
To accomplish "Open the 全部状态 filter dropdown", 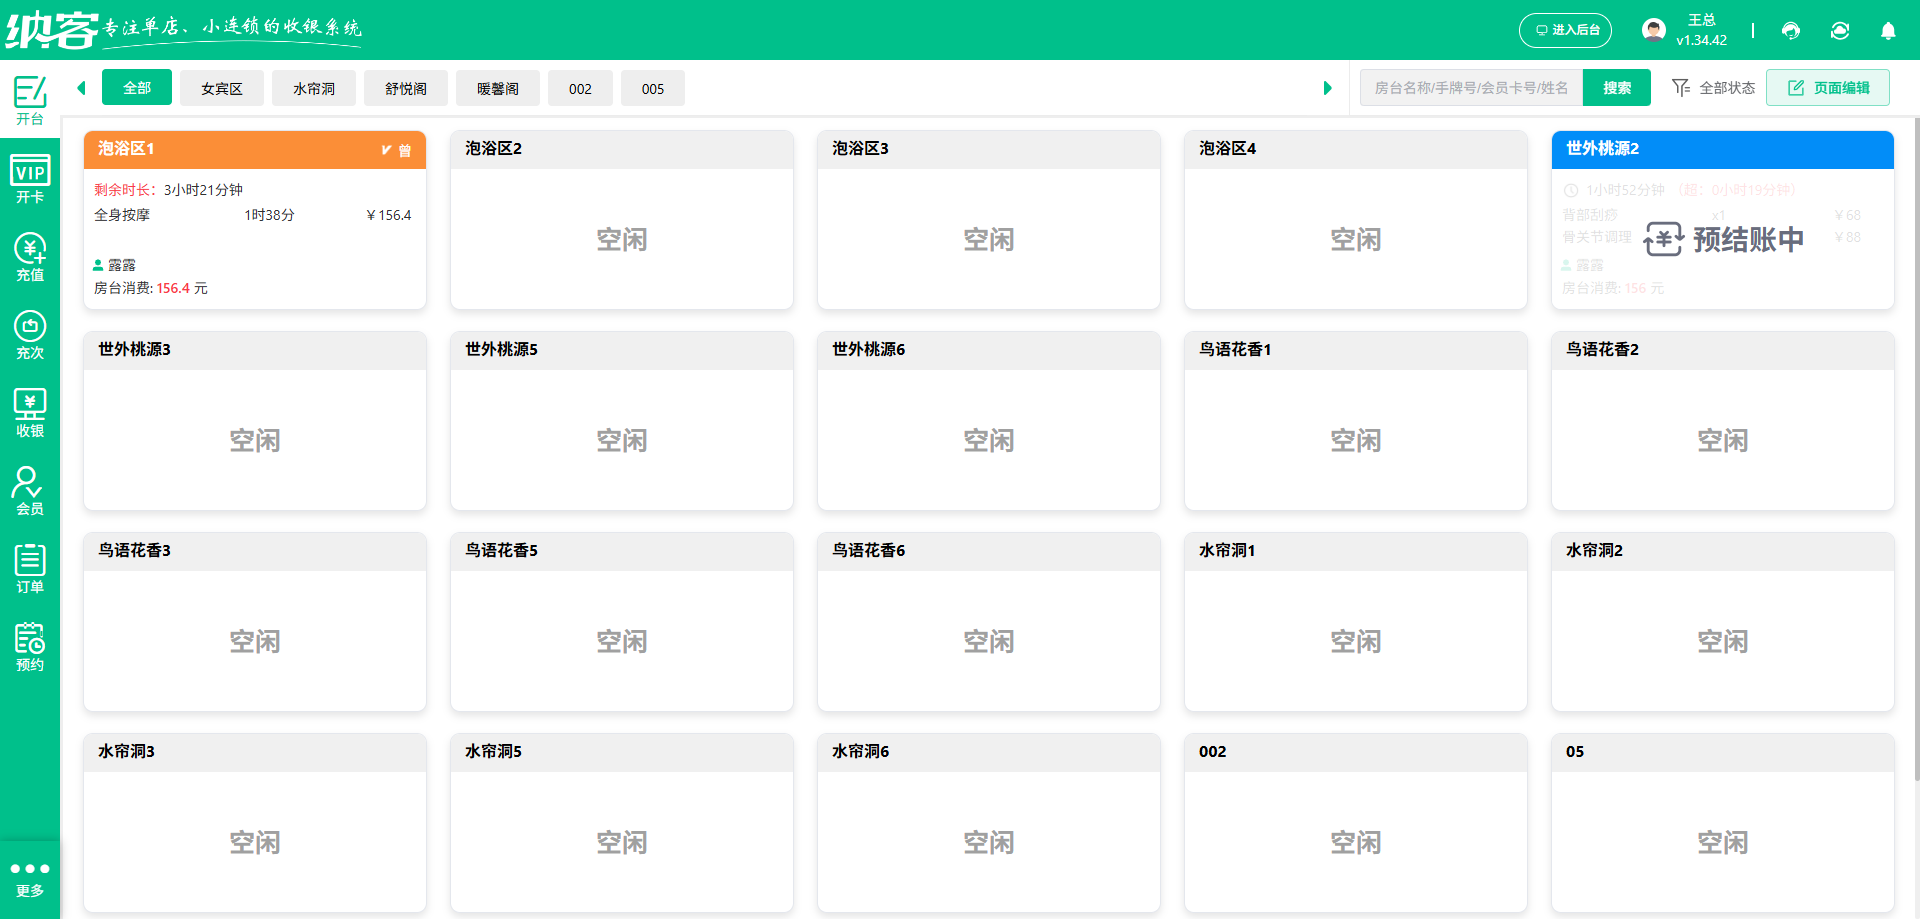I will tap(1714, 88).
